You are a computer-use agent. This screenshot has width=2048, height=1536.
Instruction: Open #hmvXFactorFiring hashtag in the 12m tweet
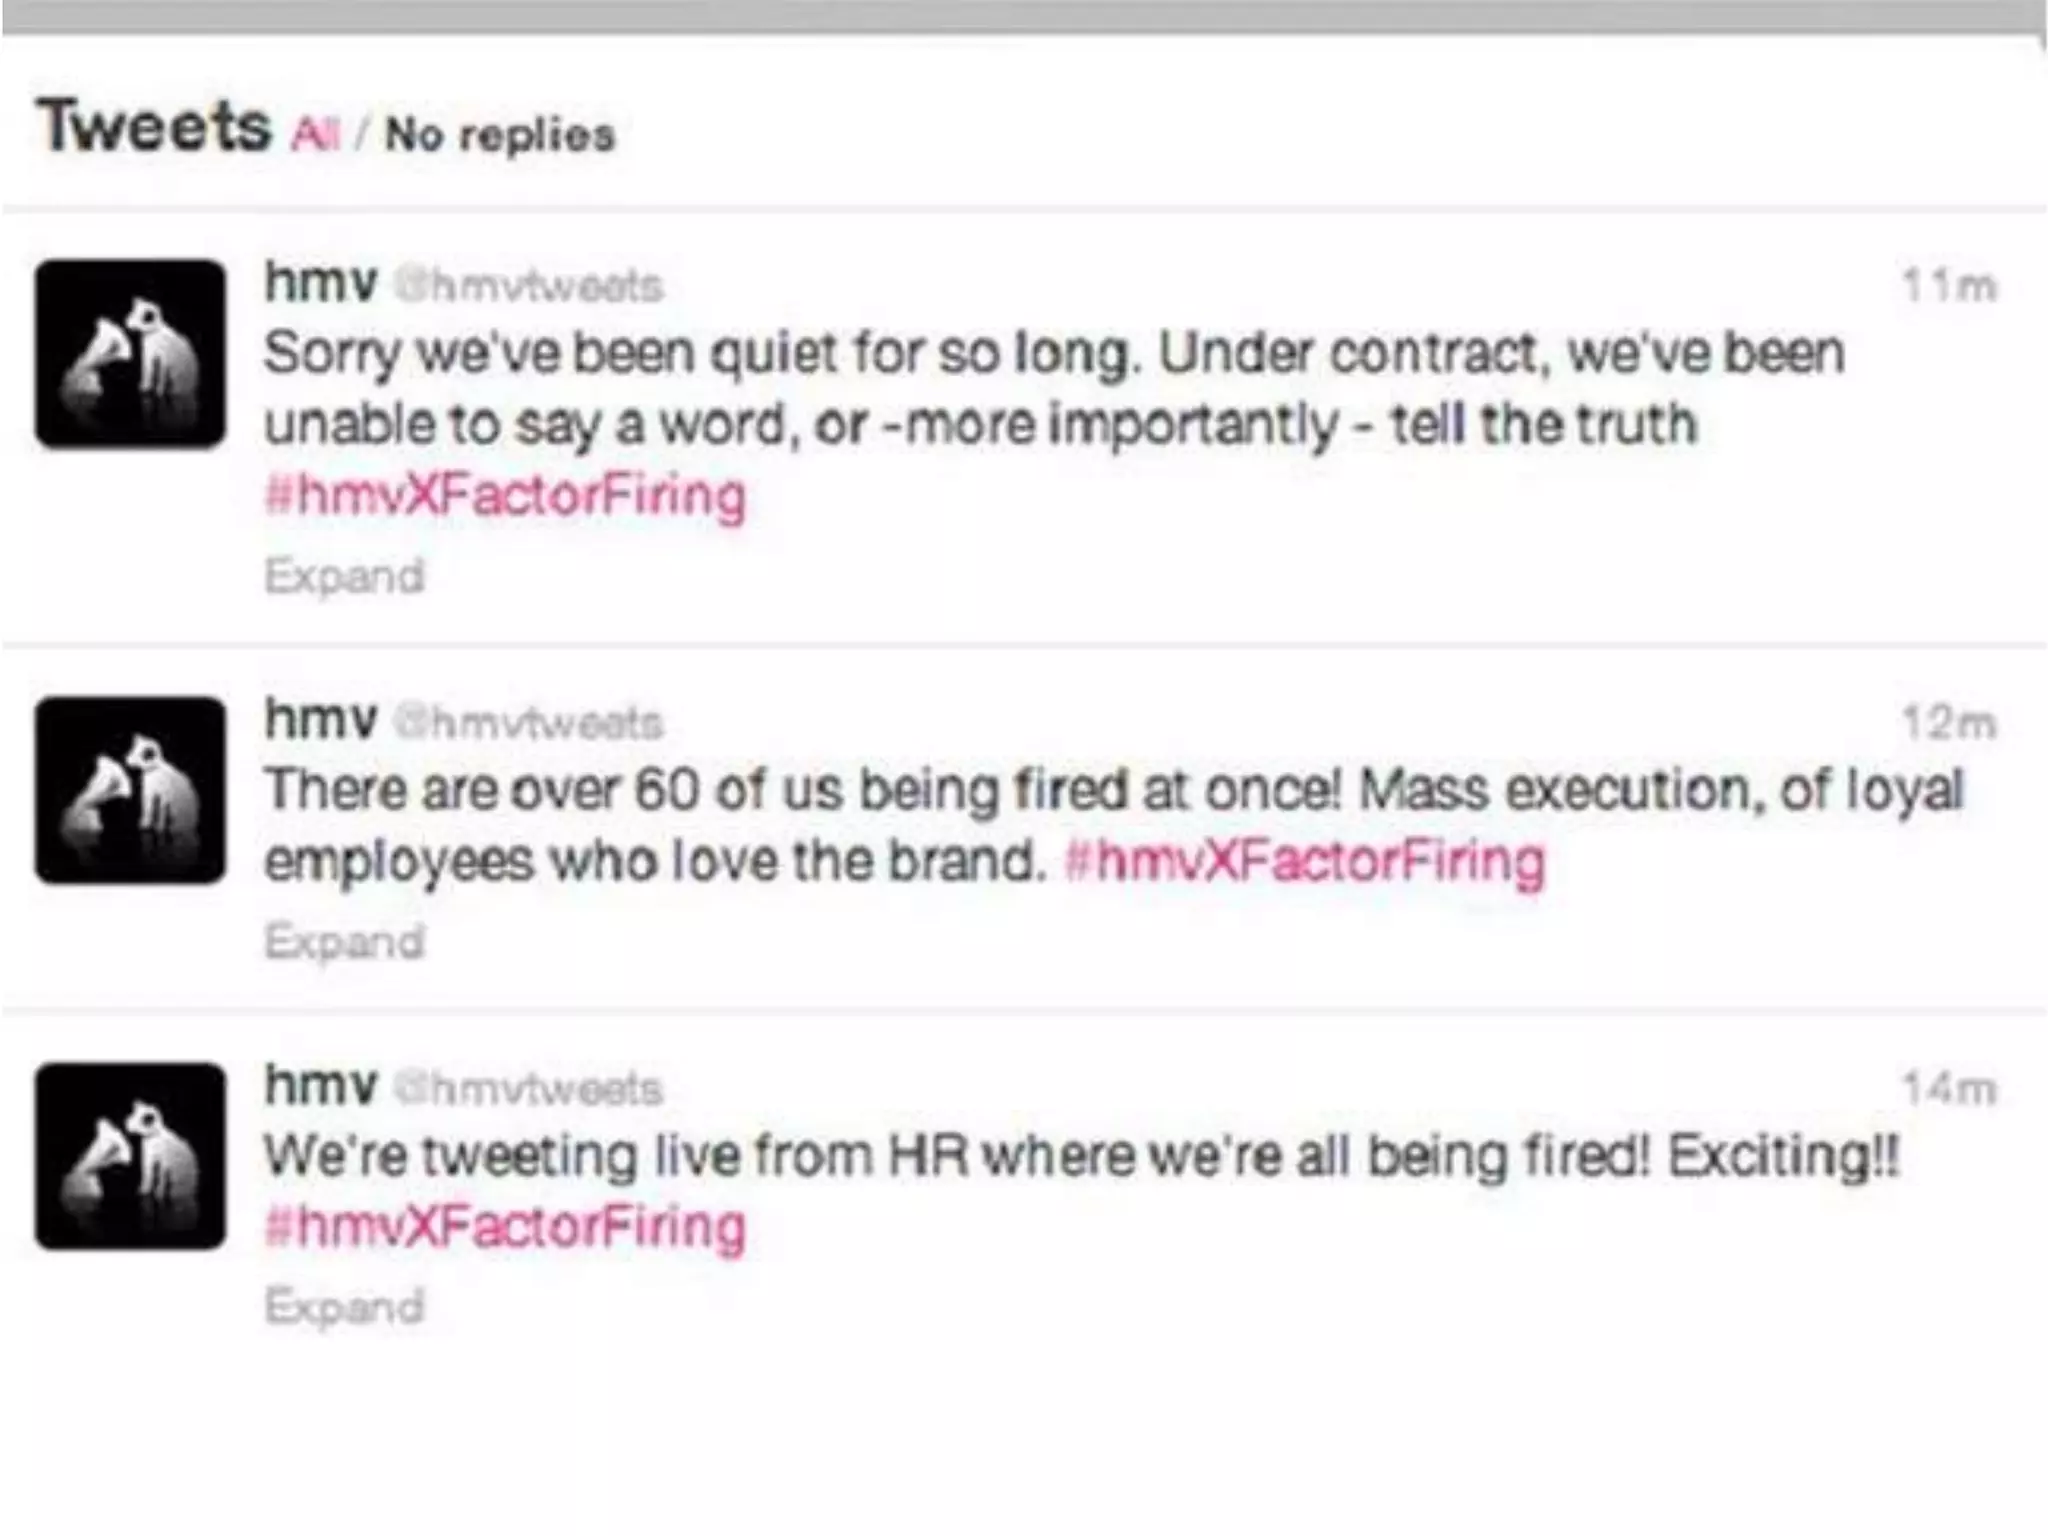tap(1305, 862)
